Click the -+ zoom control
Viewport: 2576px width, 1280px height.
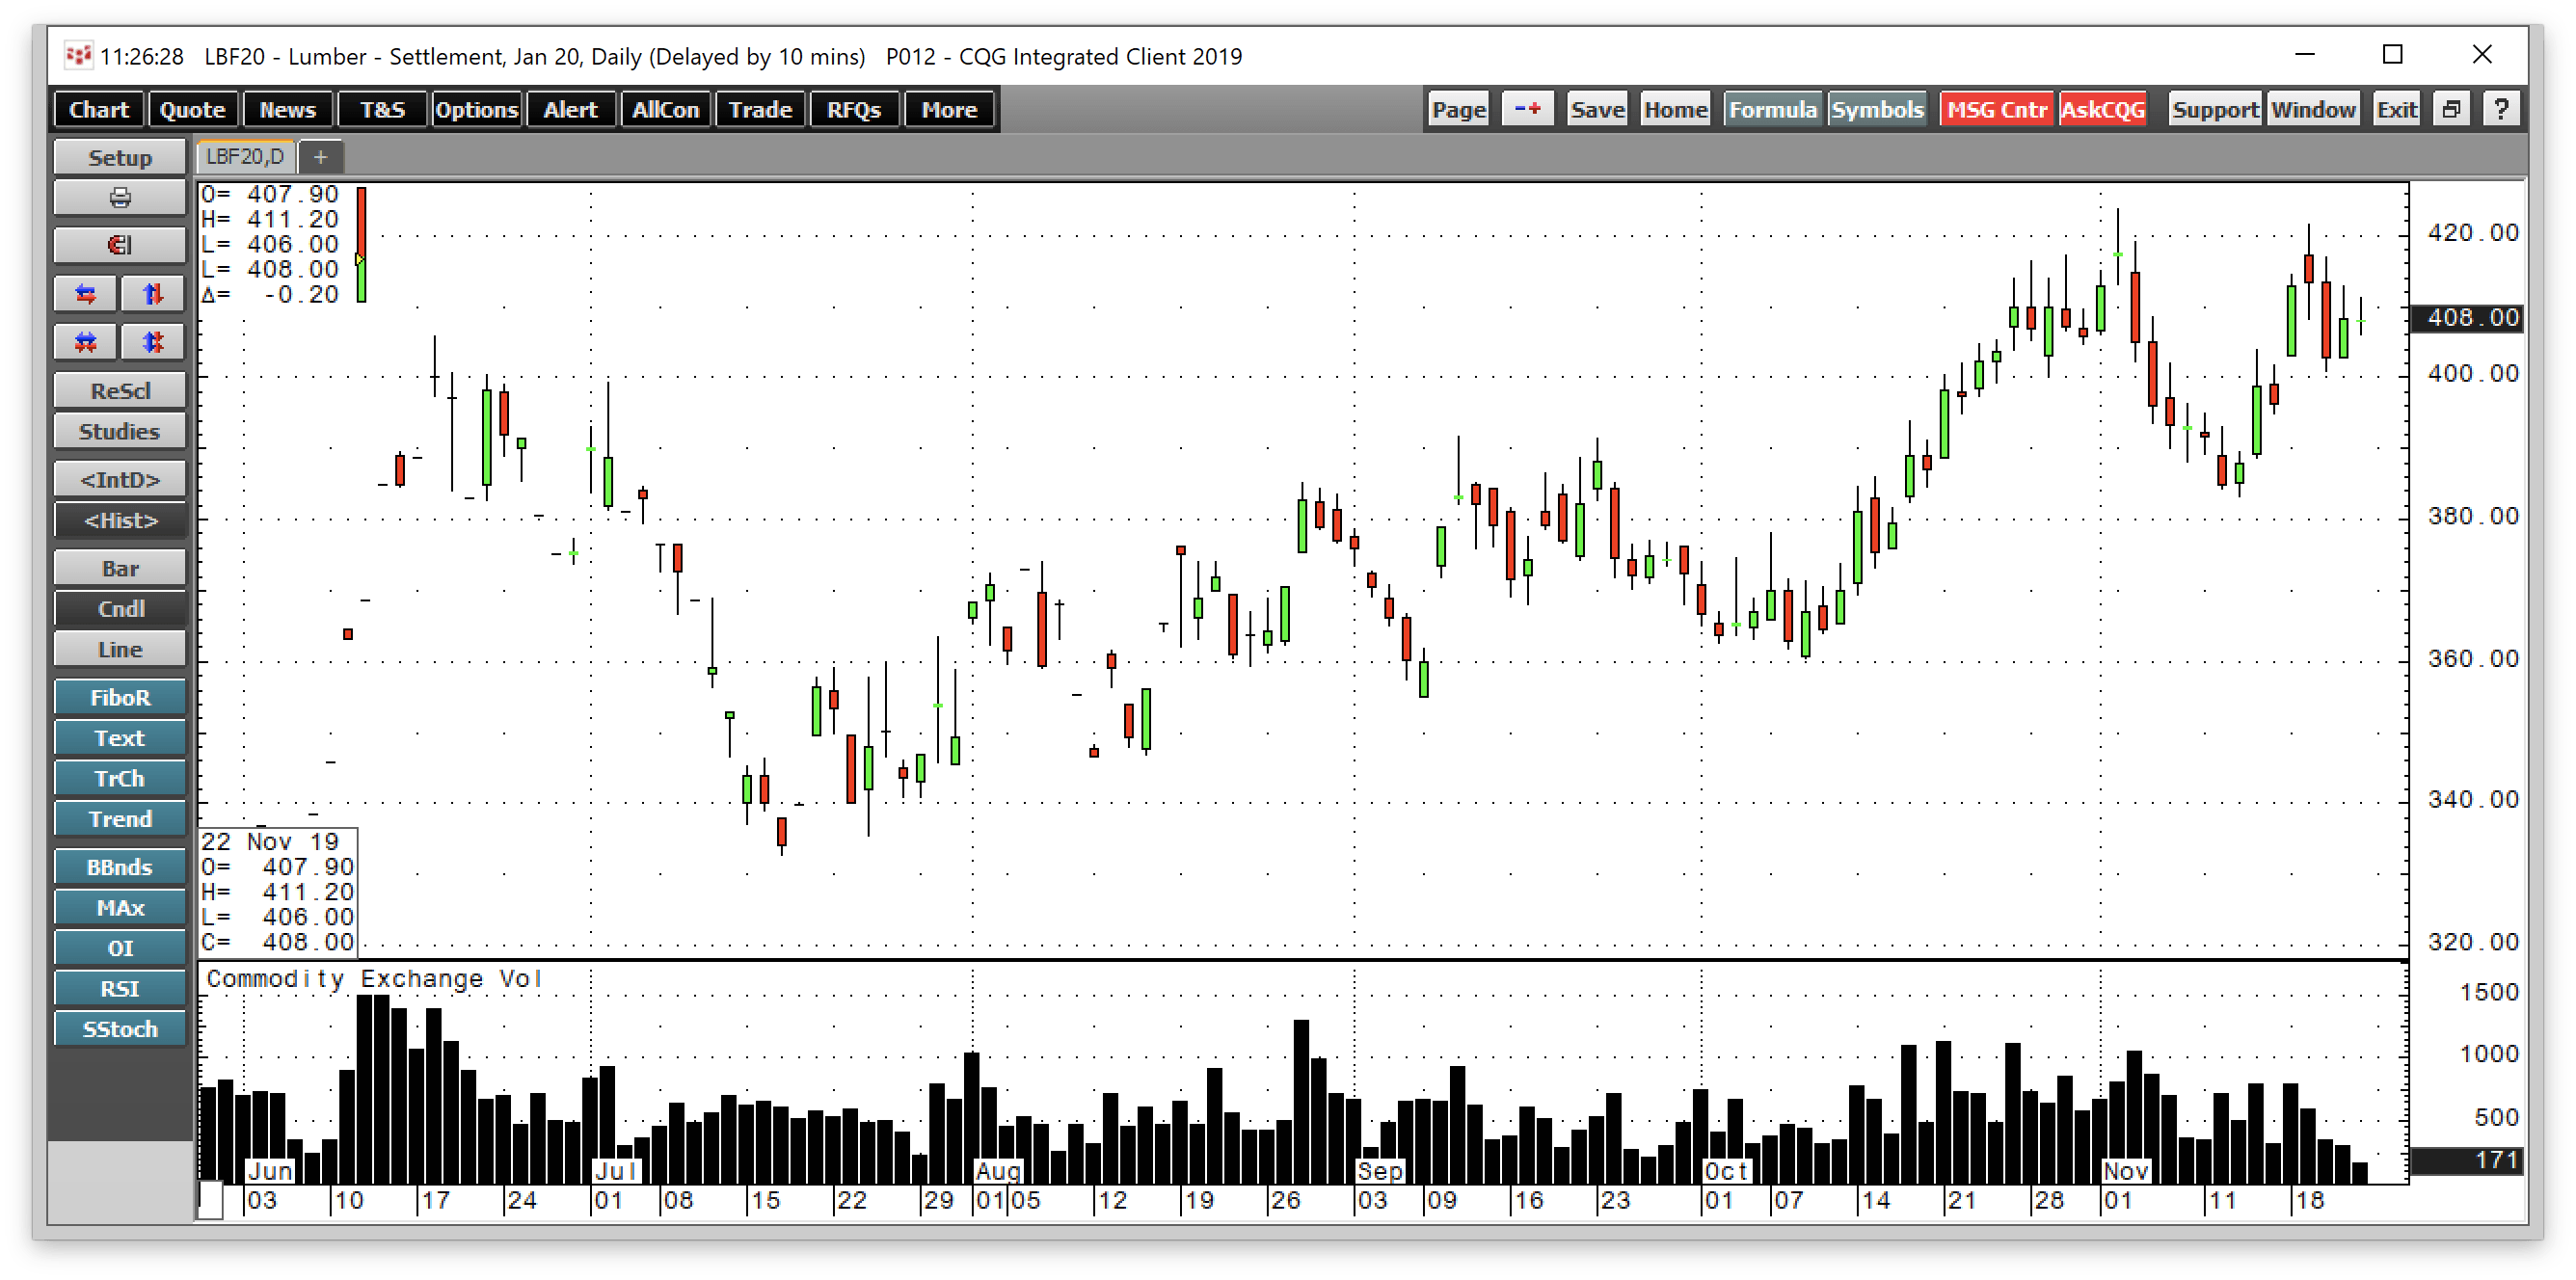point(1527,109)
